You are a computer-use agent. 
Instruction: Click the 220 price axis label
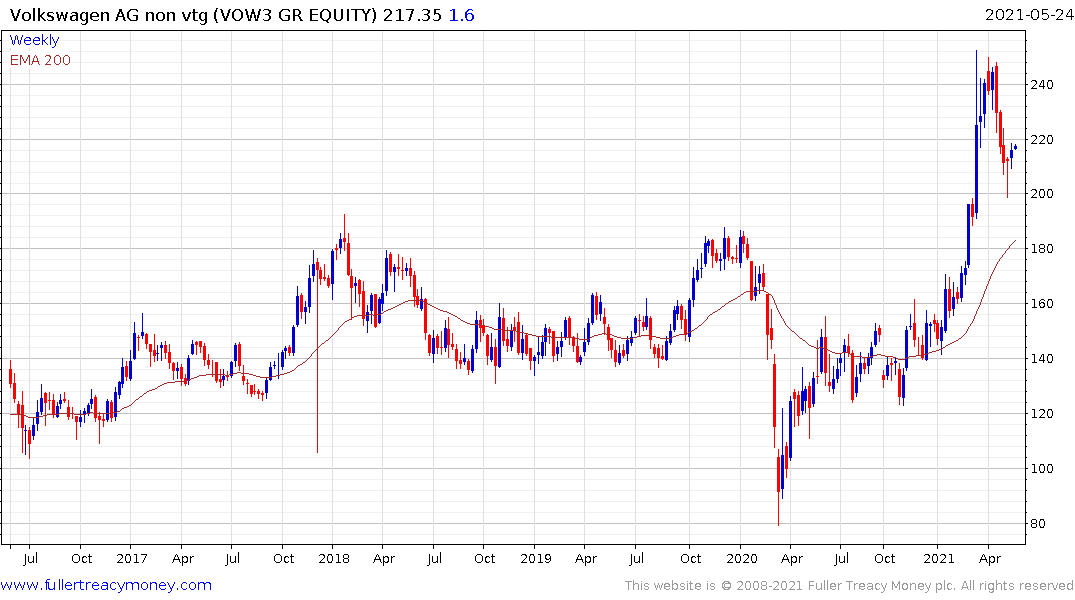coord(1042,139)
